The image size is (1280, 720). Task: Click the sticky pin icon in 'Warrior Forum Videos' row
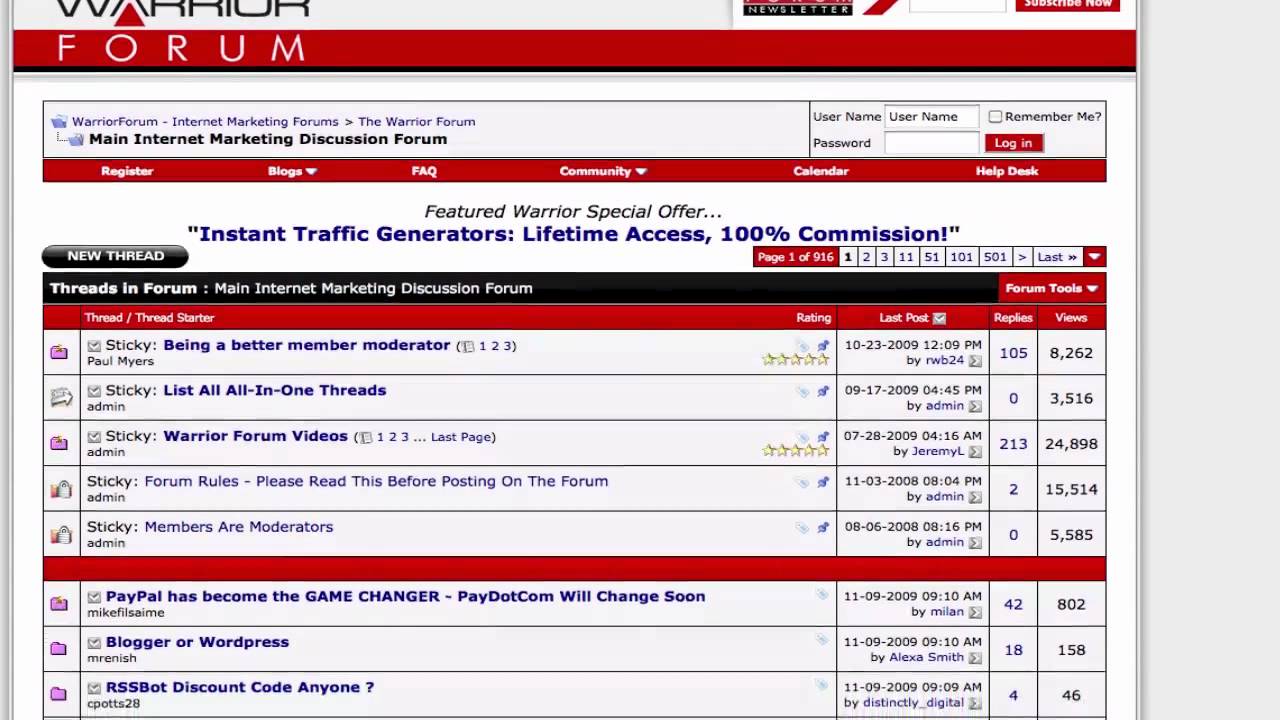[x=823, y=437]
